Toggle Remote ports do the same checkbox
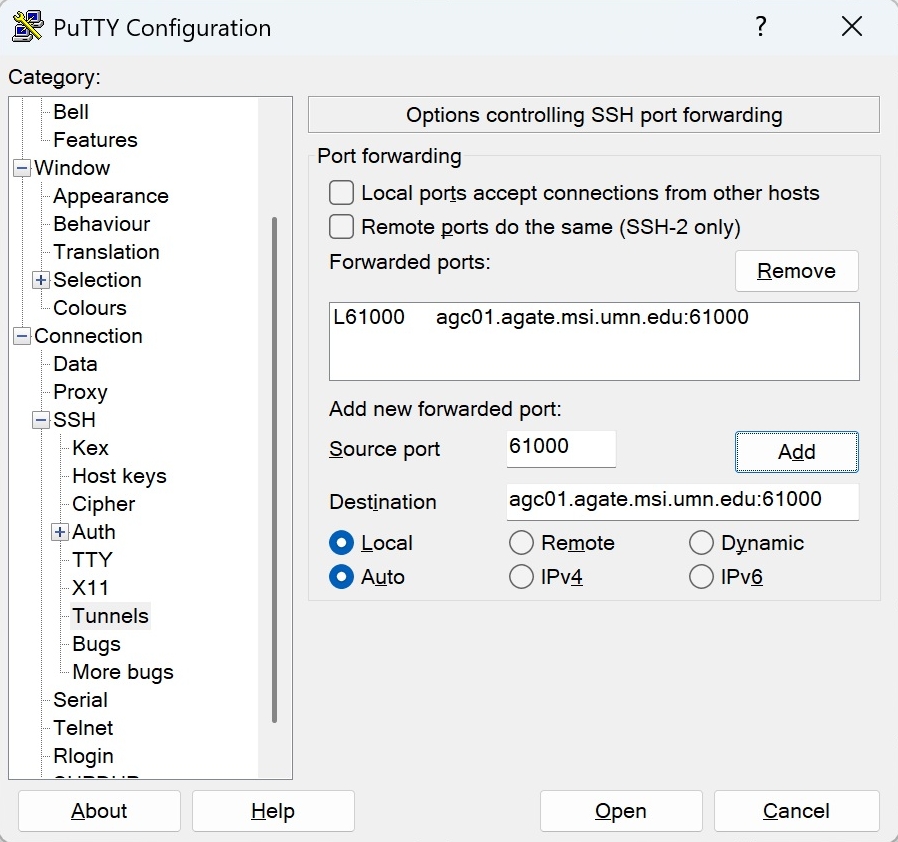 click(x=341, y=226)
